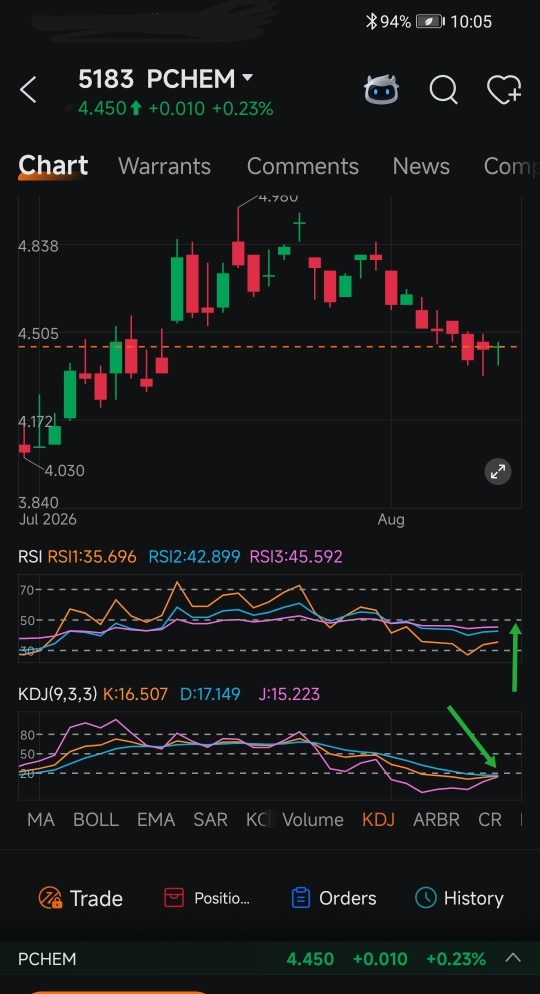Open search with the magnifier icon

tap(443, 89)
